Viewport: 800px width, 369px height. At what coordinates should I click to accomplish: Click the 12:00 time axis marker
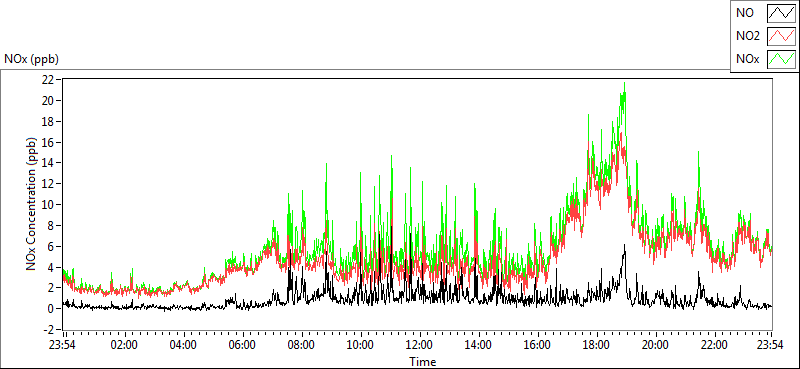(x=420, y=344)
